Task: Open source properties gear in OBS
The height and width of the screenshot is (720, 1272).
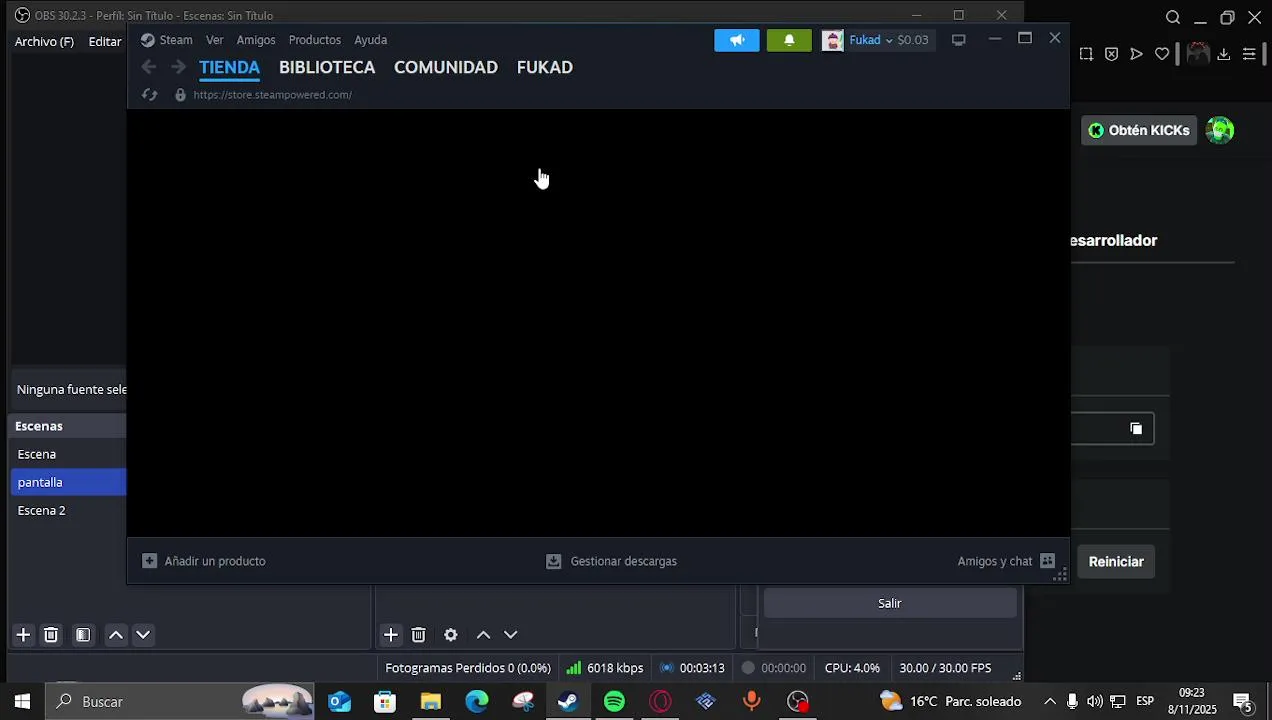Action: [451, 635]
